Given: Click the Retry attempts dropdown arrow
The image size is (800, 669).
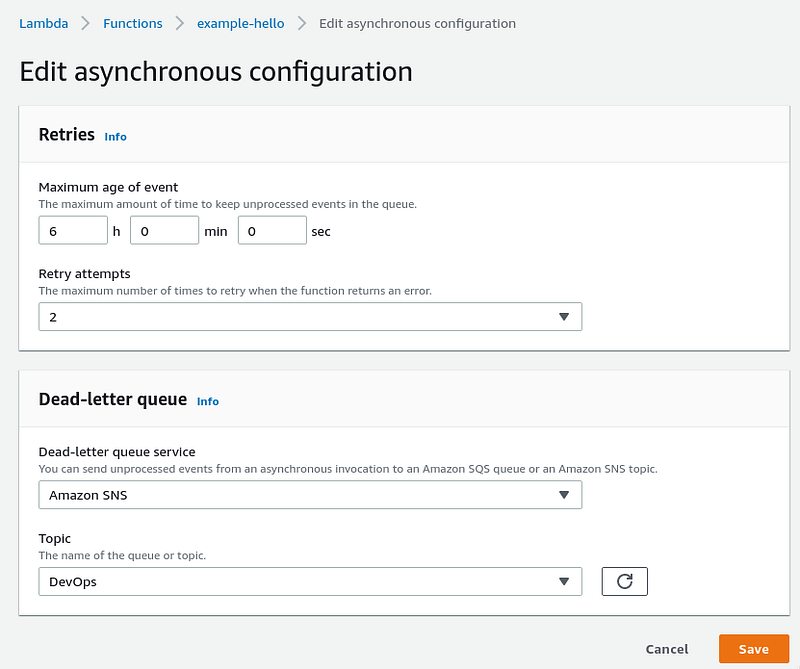Looking at the screenshot, I should pos(564,317).
